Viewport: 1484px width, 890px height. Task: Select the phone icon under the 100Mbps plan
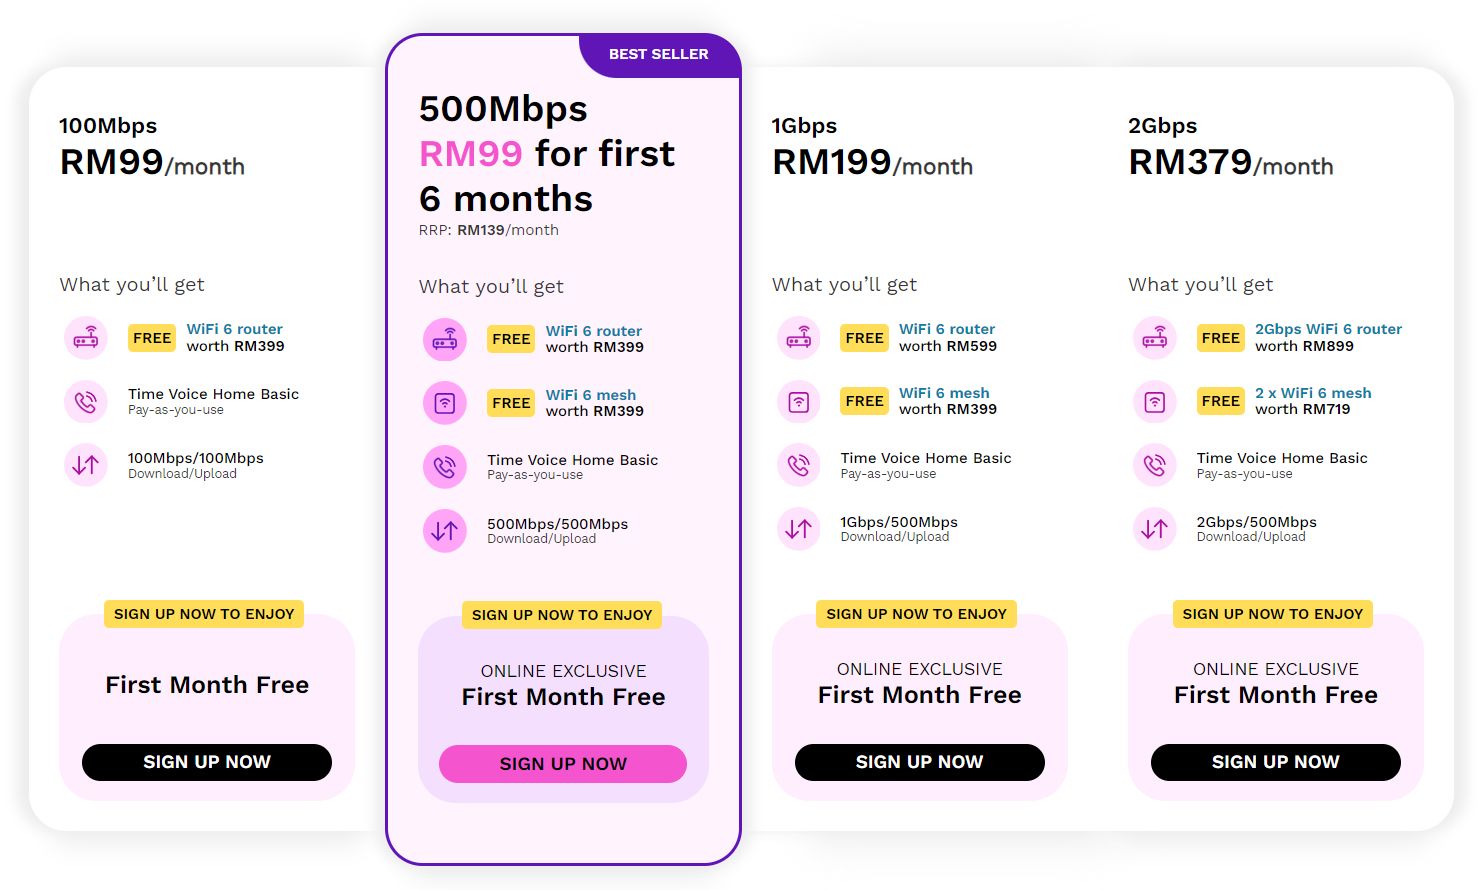click(x=86, y=401)
